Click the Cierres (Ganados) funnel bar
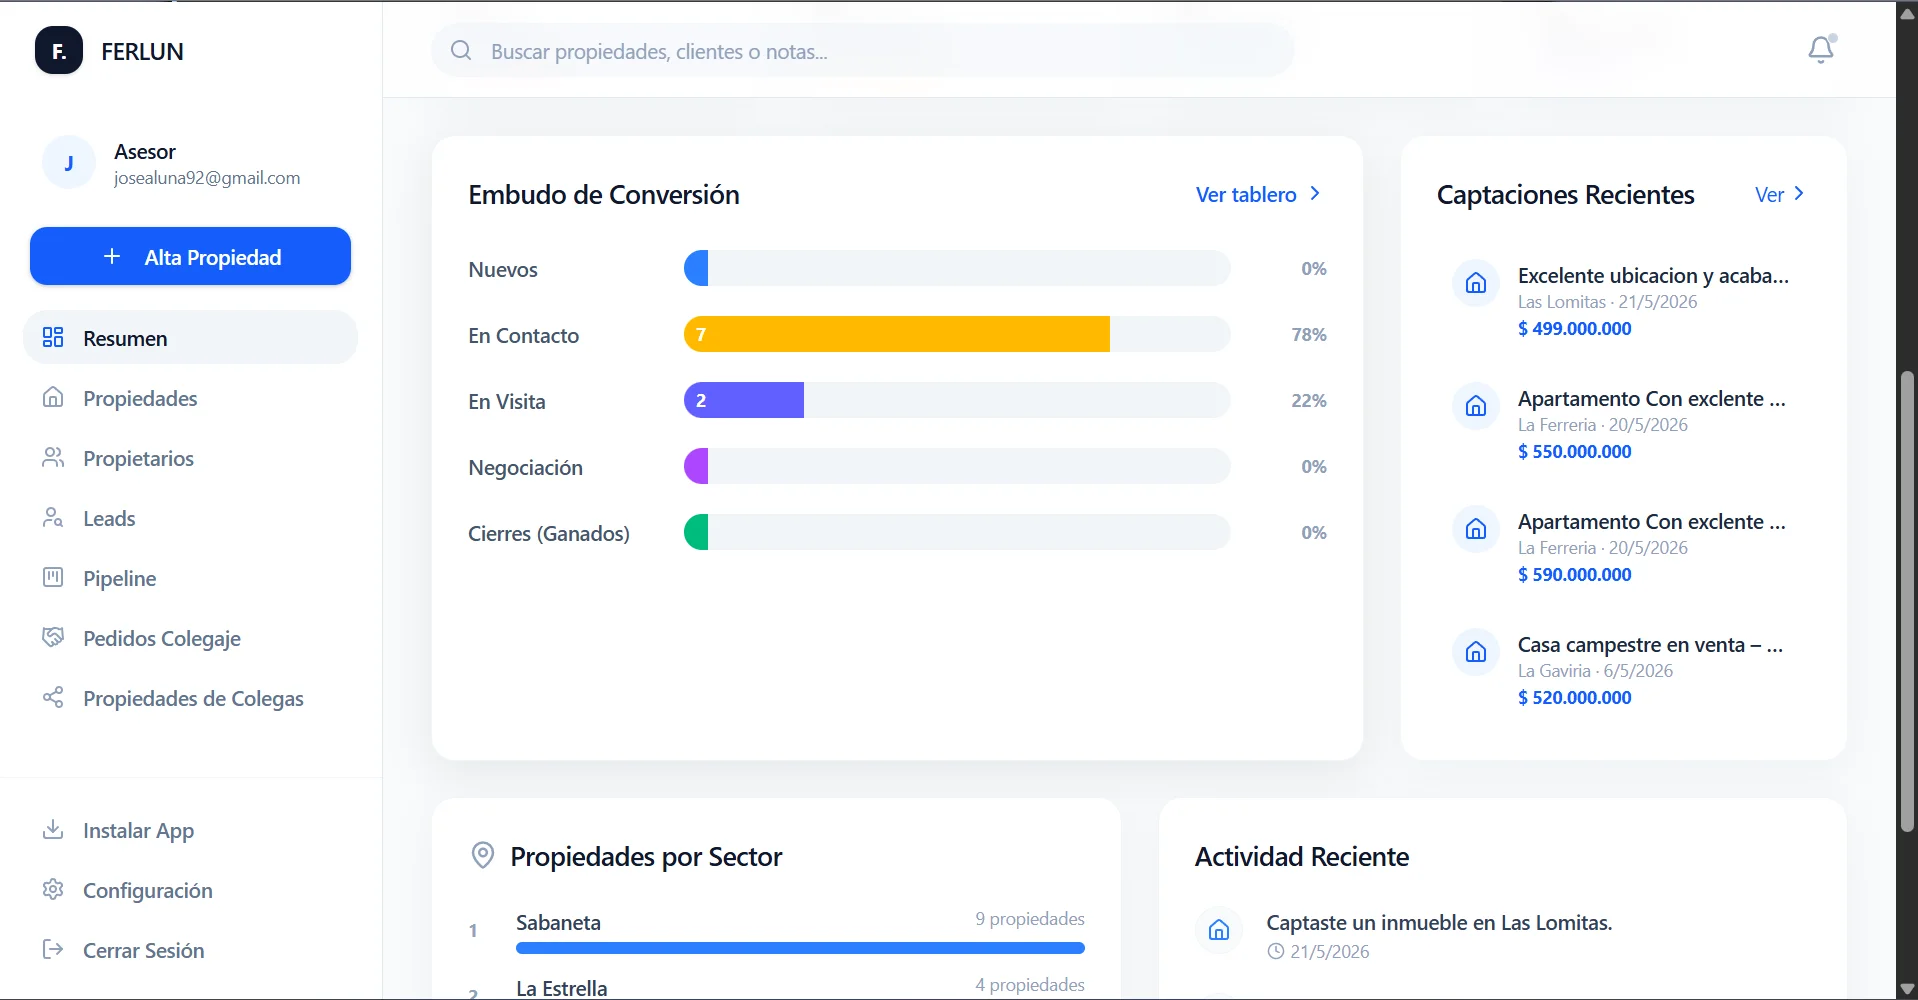The height and width of the screenshot is (1000, 1918). click(957, 532)
